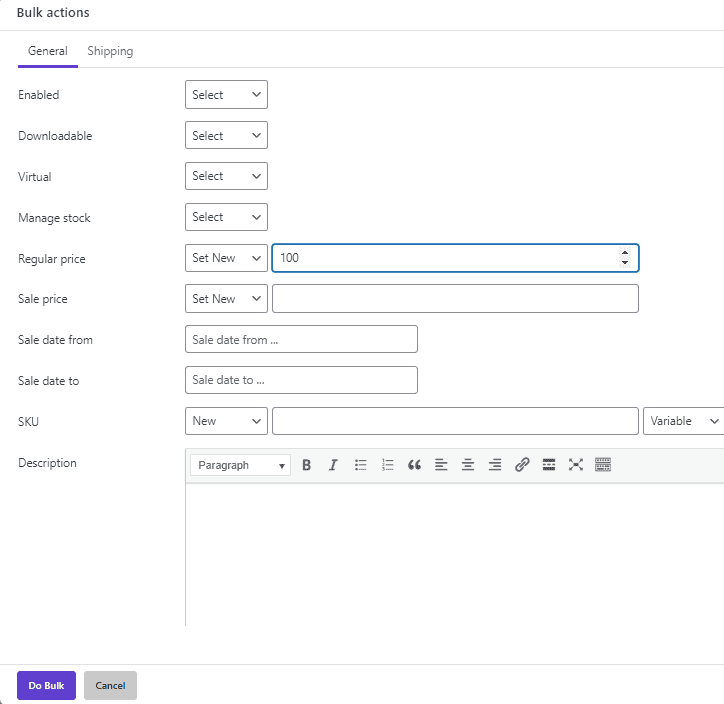This screenshot has height=704, width=724.
Task: Click the Sale date from field
Action: pyautogui.click(x=301, y=340)
